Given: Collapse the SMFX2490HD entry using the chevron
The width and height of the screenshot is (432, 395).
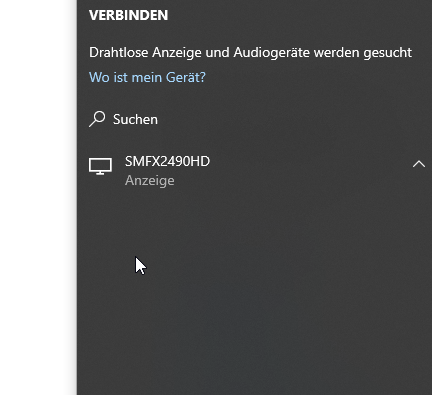Looking at the screenshot, I should coord(419,164).
